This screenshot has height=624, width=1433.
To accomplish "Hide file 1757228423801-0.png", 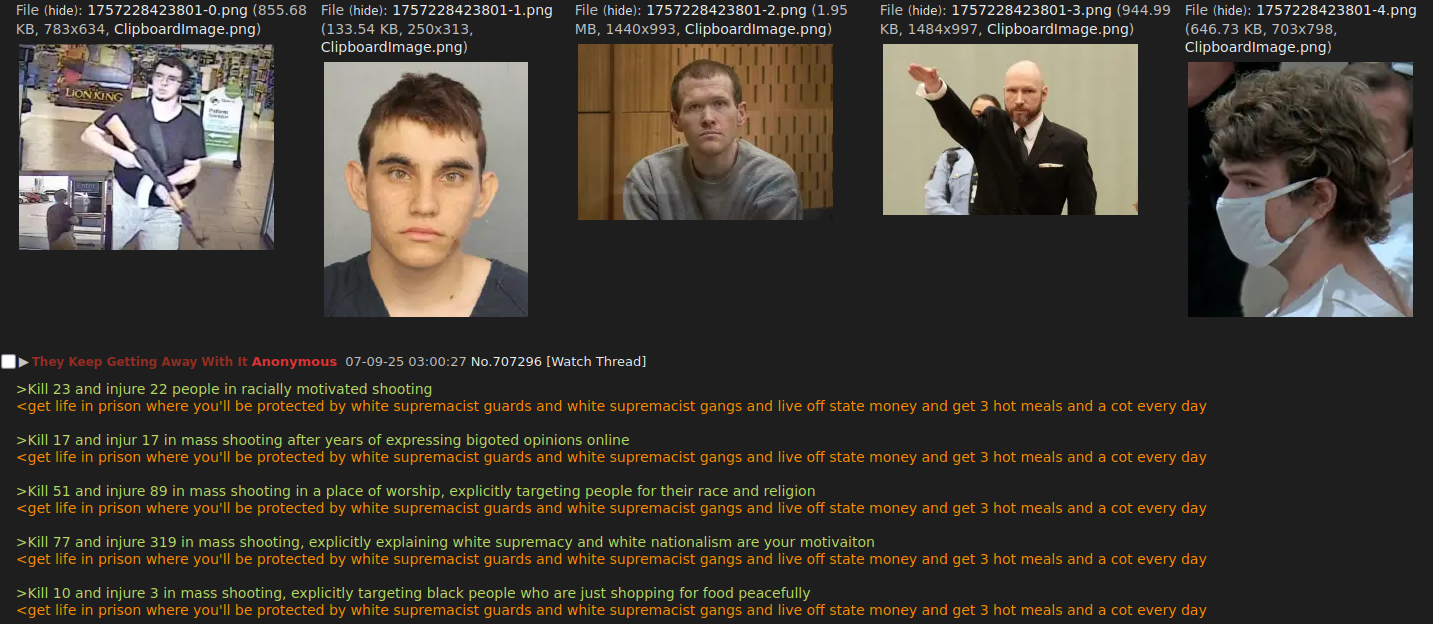I will pos(63,10).
